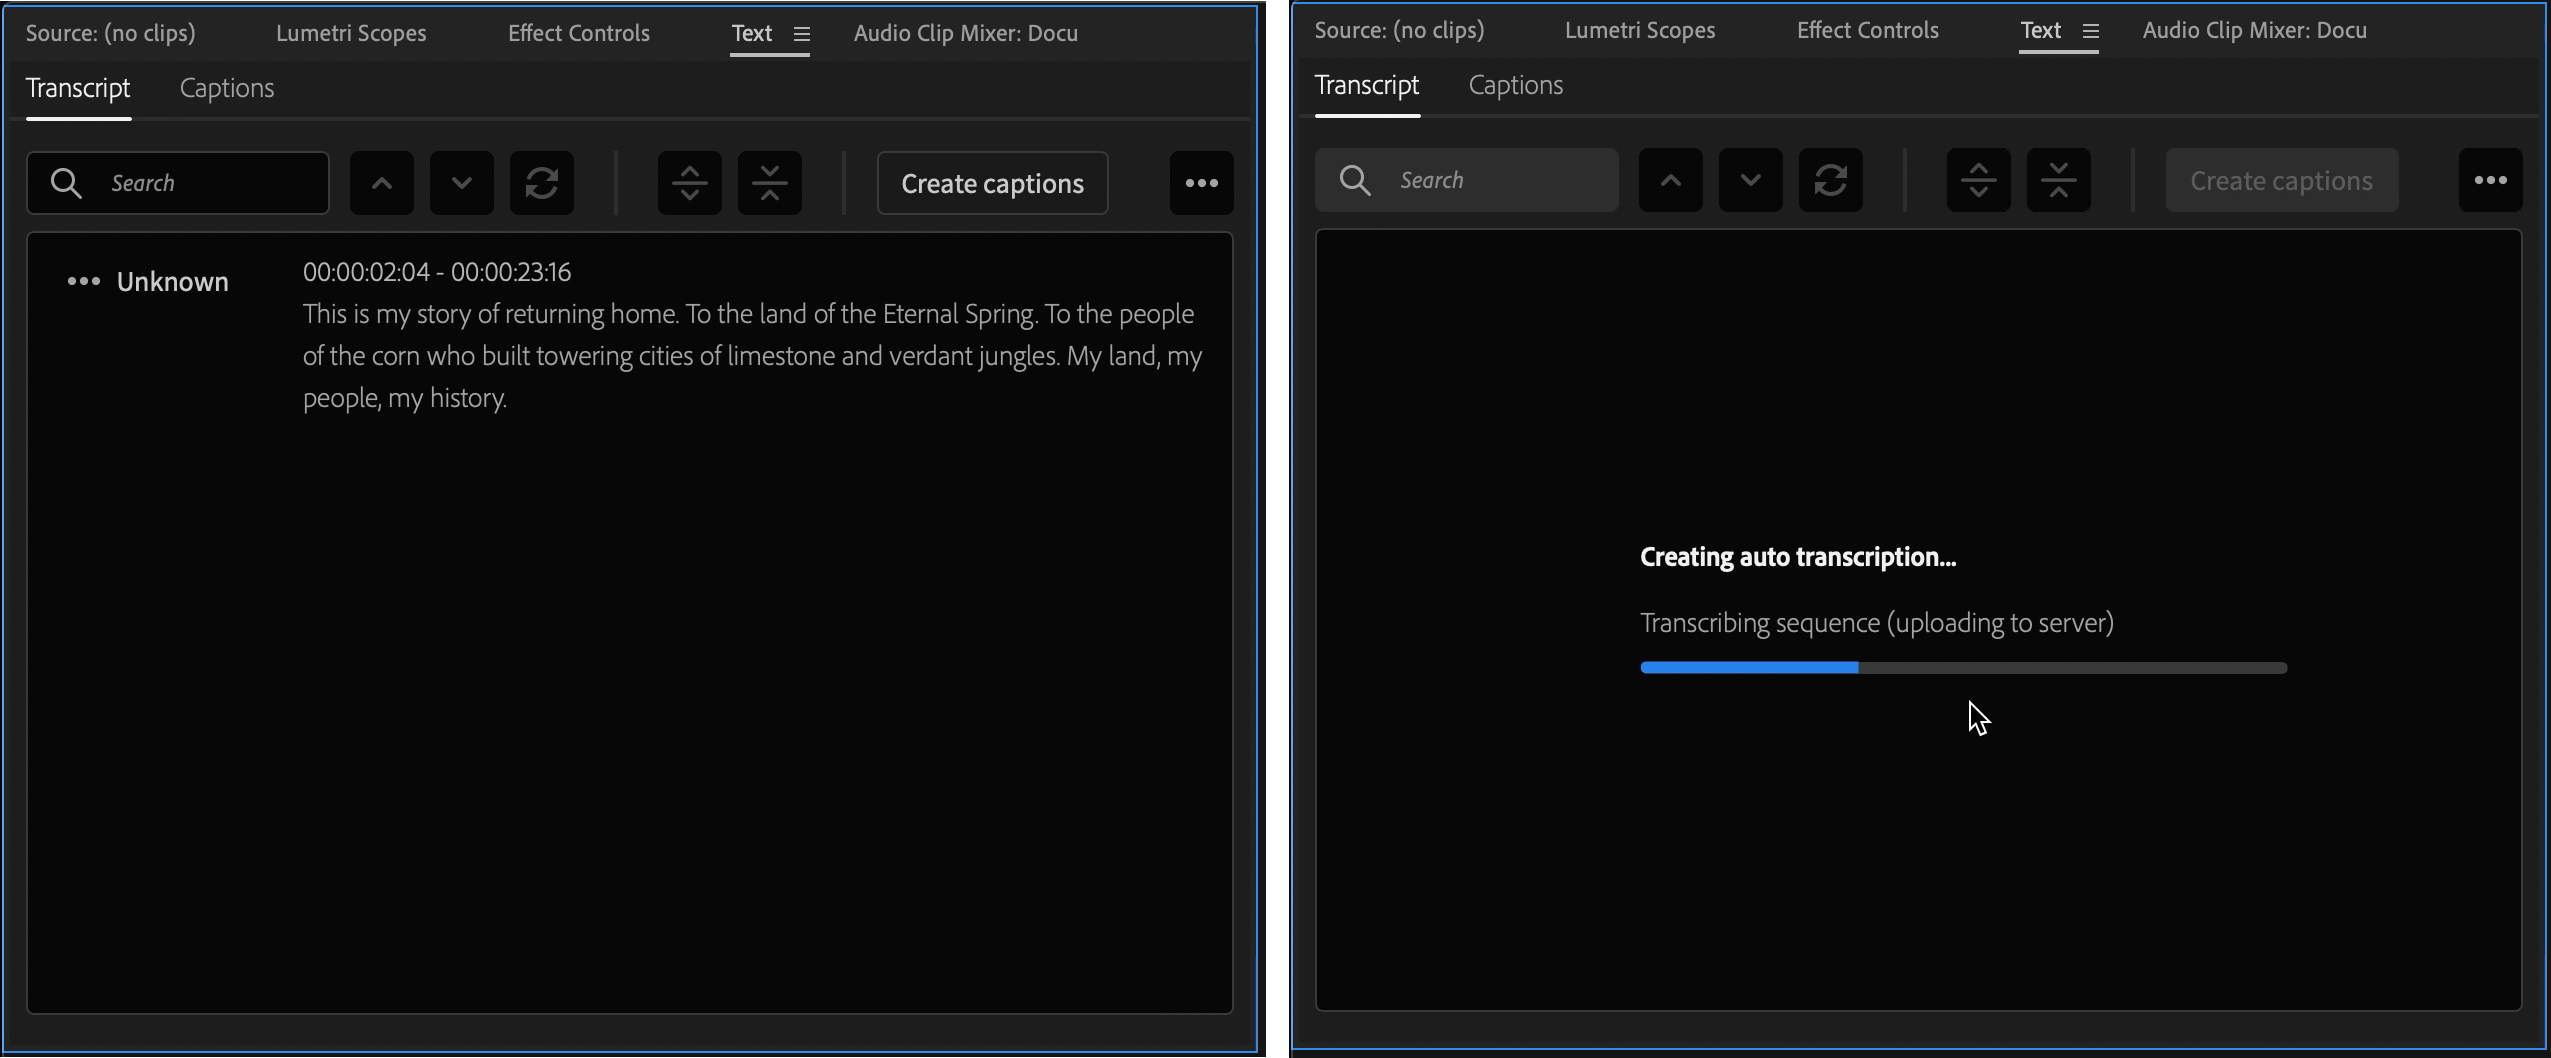Split transcript segment icon in left panel
Image resolution: width=2551 pixels, height=1058 pixels.
(690, 183)
